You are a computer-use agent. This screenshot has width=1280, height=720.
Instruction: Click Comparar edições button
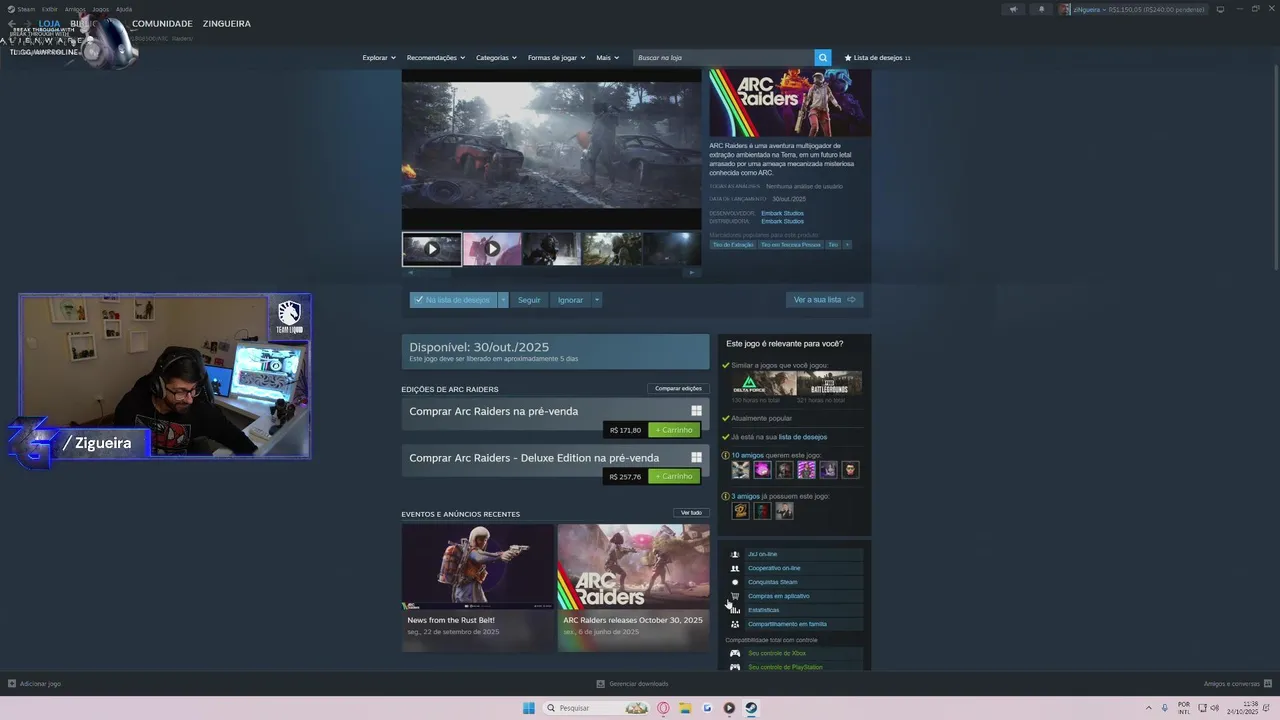[678, 388]
